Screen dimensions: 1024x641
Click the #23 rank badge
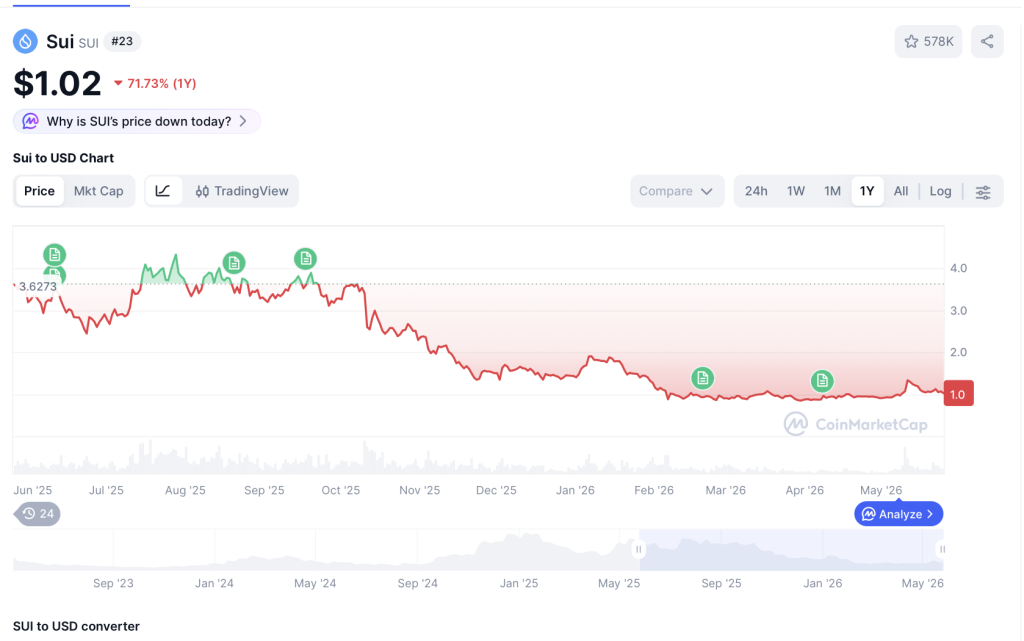tap(122, 42)
